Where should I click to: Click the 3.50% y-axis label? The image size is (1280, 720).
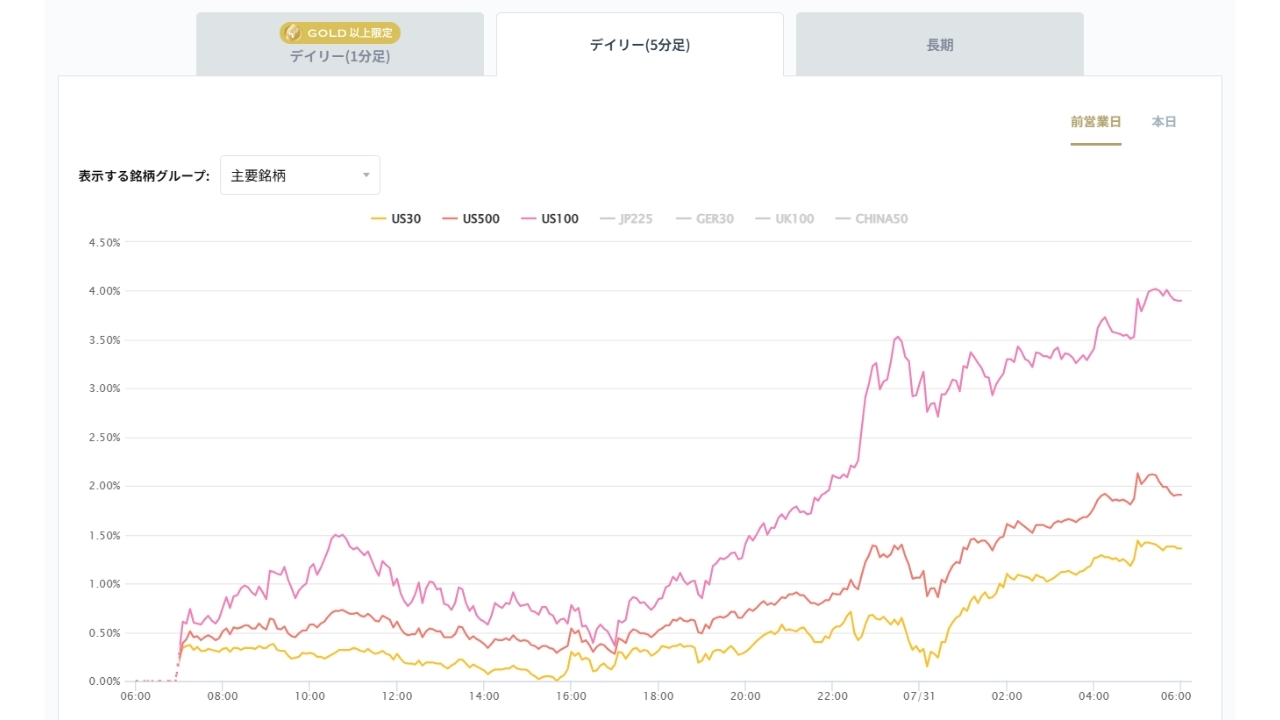click(x=105, y=340)
